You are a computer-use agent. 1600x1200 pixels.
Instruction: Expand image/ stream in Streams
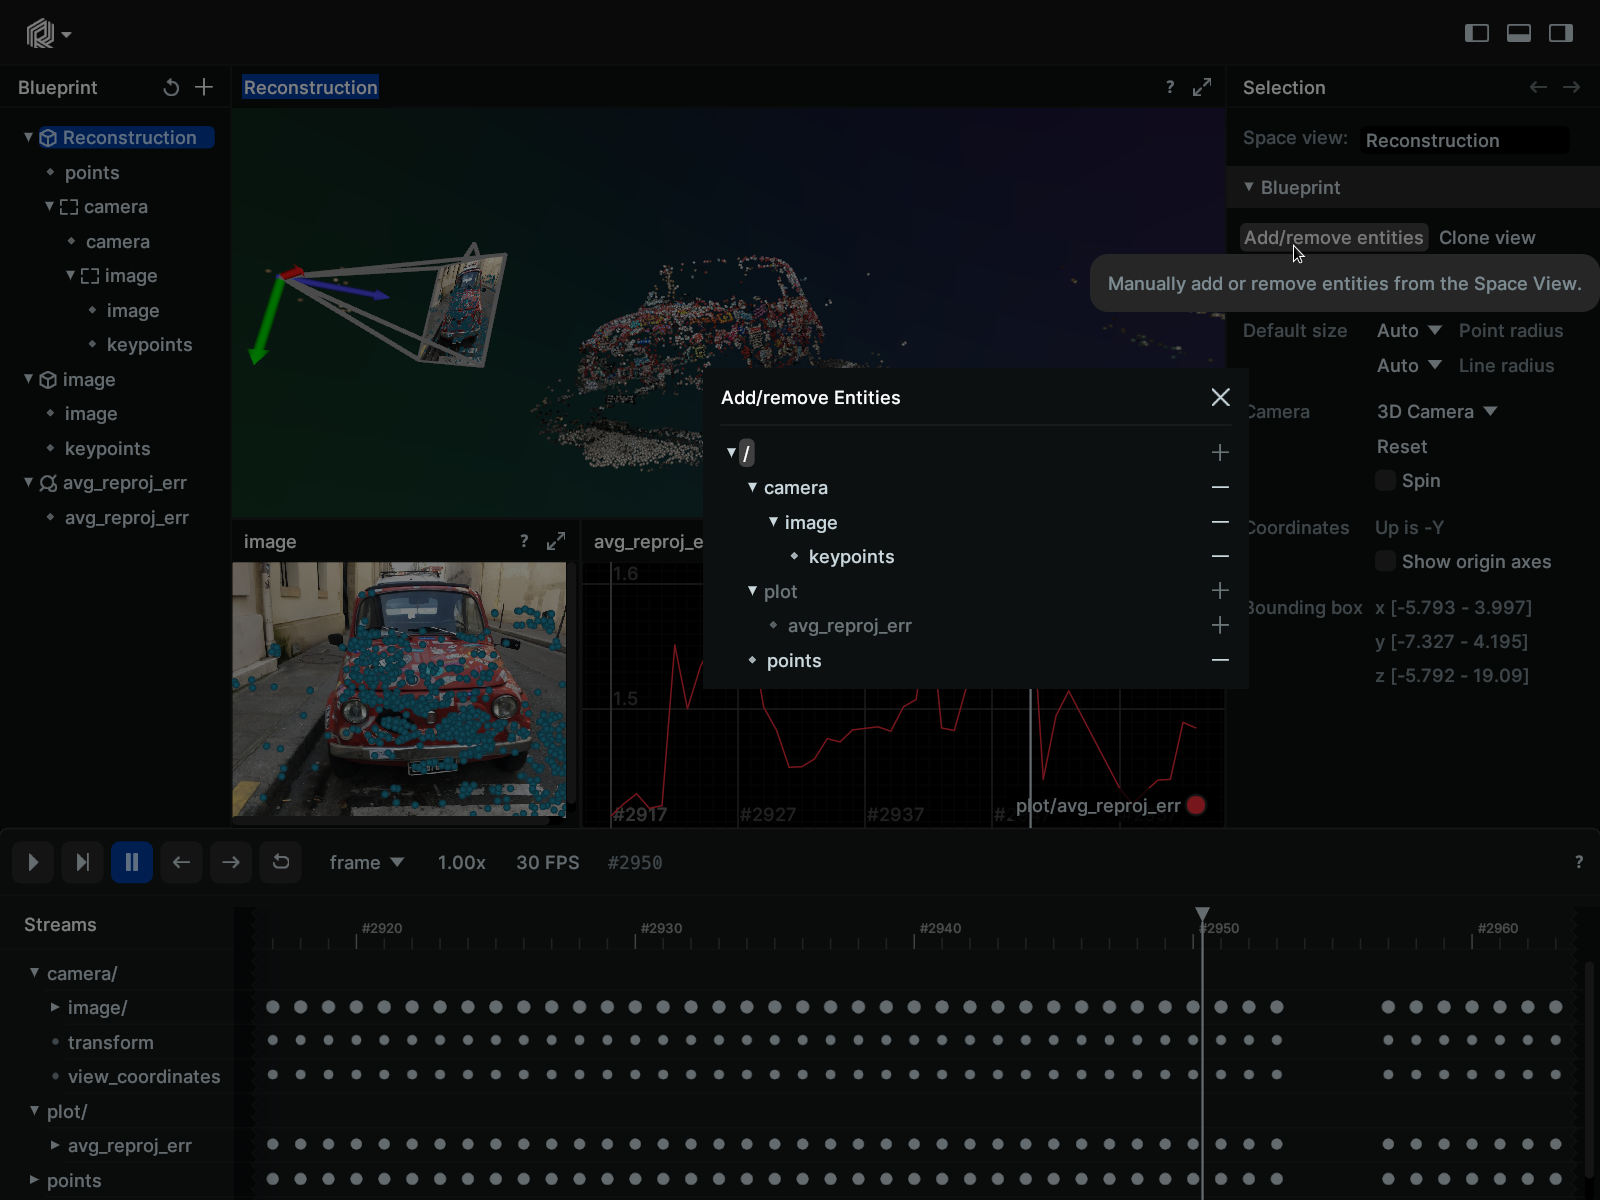point(55,1007)
